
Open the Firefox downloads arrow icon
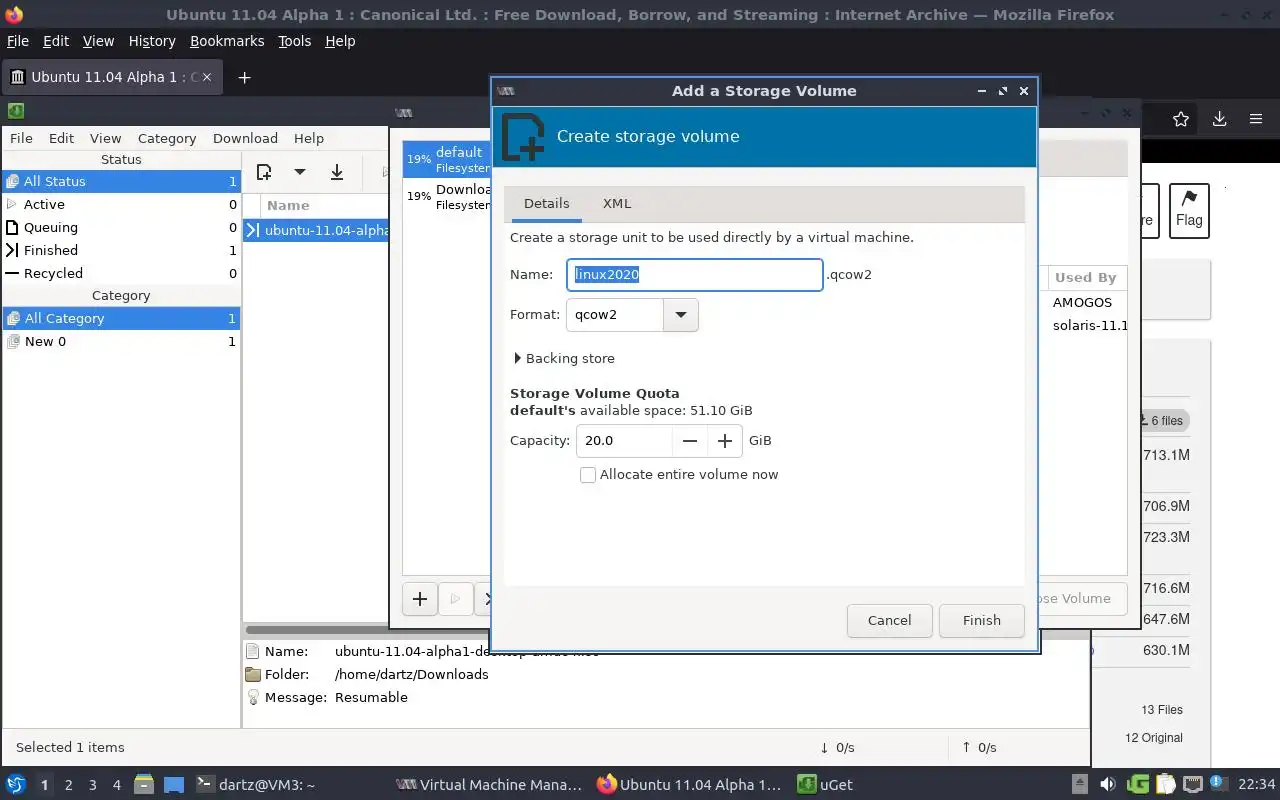[x=1219, y=119]
